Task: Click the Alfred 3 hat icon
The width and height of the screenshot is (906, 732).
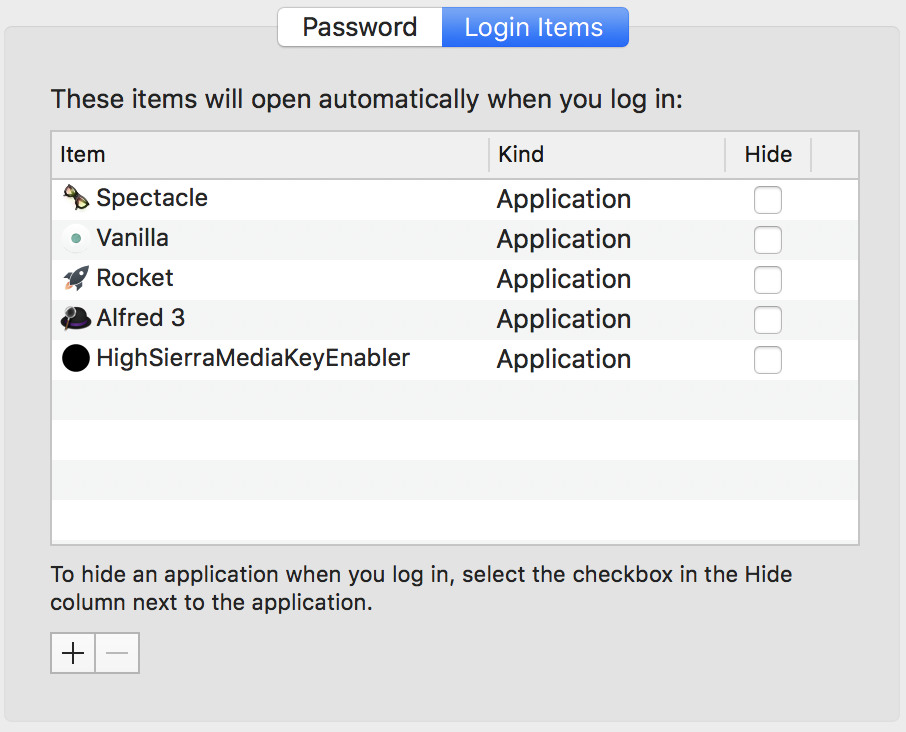Action: click(76, 318)
